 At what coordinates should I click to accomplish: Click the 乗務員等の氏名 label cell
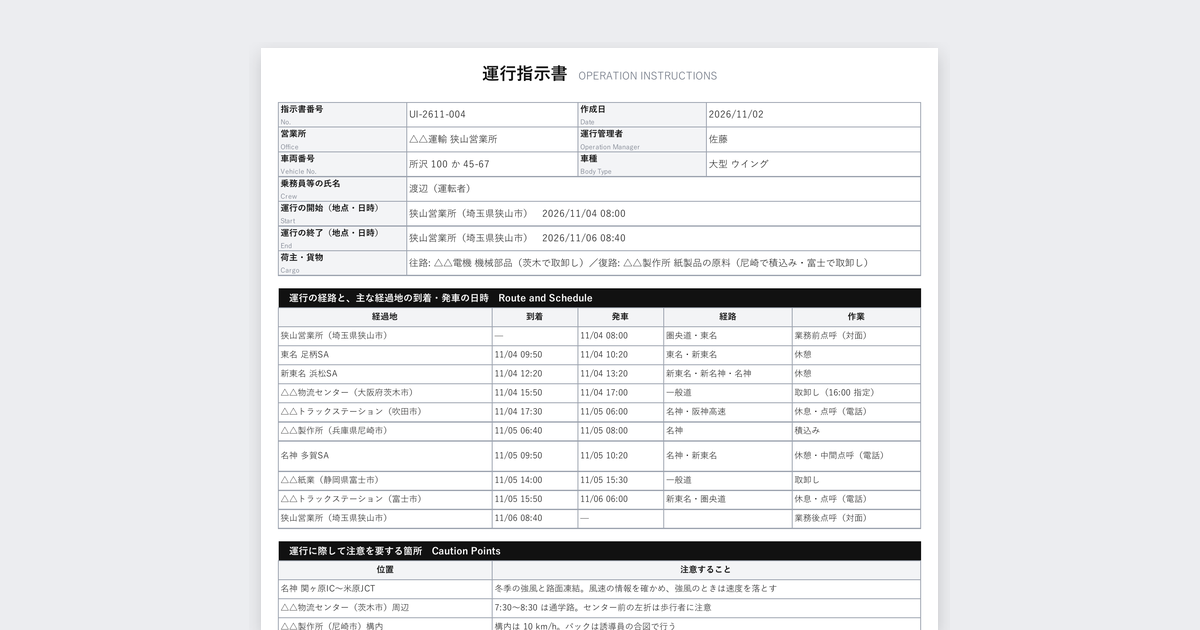(x=342, y=188)
